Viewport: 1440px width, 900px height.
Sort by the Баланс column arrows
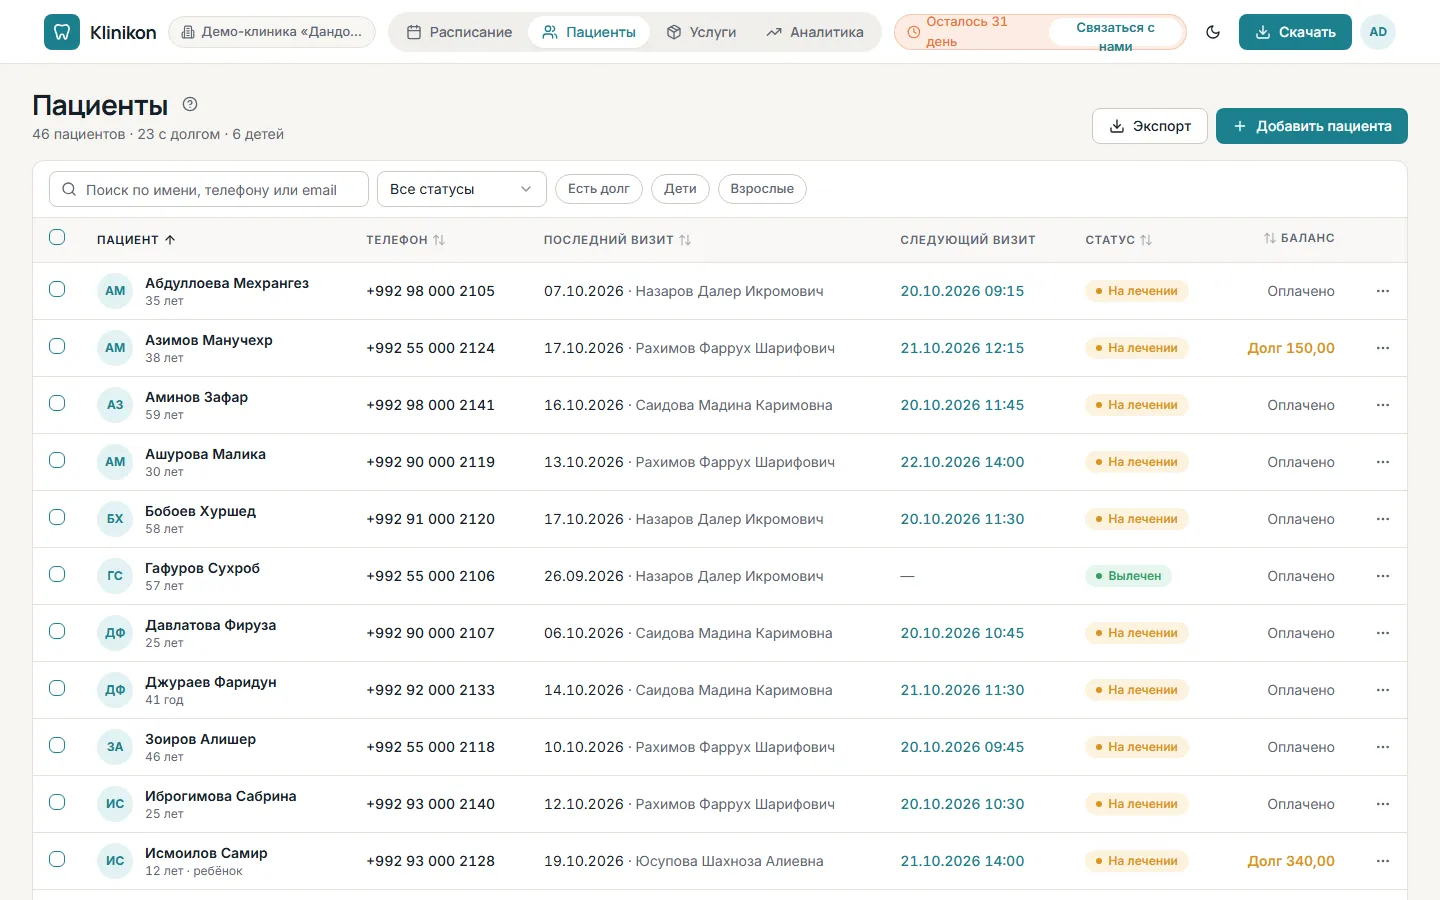1269,238
